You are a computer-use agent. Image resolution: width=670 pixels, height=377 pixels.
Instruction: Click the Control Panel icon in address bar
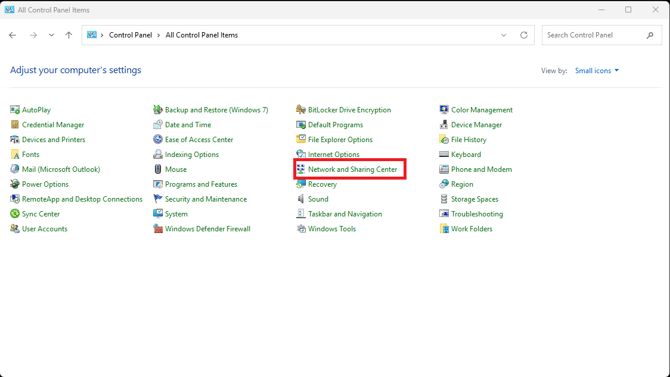(91, 35)
